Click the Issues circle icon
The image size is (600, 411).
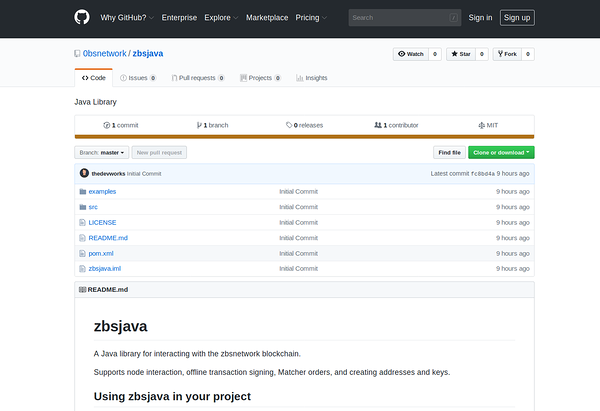pyautogui.click(x=123, y=78)
